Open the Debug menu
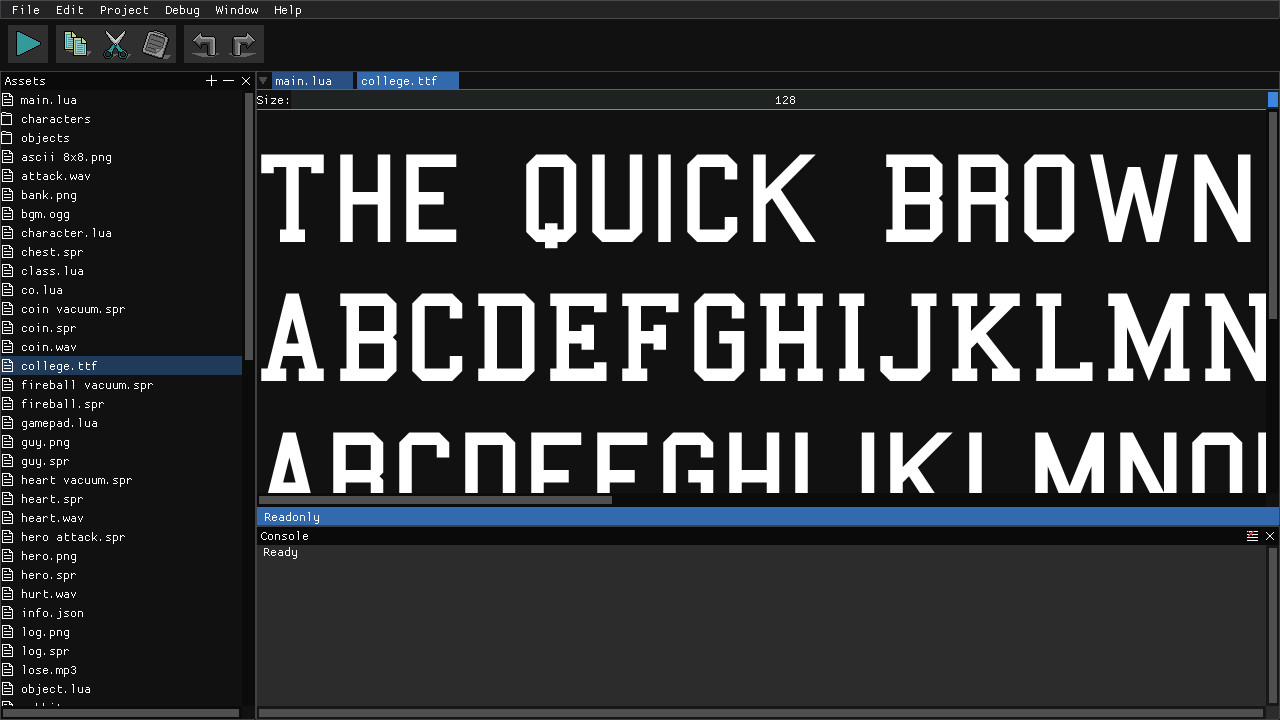1280x720 pixels. pos(182,10)
